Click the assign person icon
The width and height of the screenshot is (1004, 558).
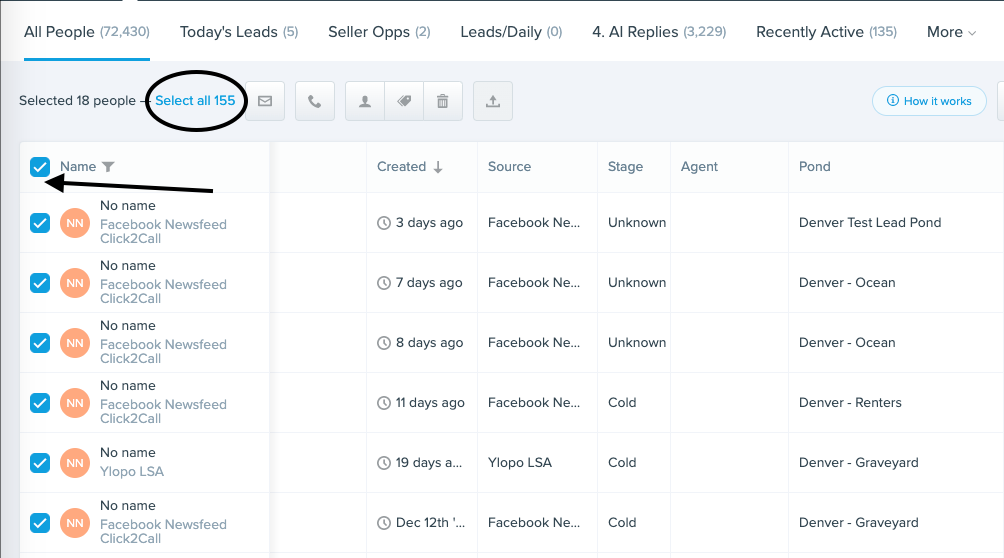click(365, 101)
